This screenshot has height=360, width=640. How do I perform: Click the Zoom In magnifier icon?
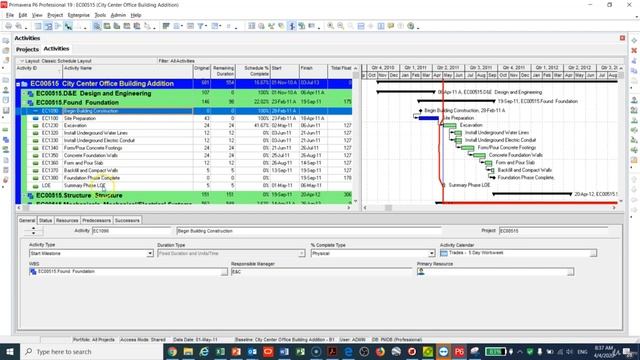pos(330,26)
